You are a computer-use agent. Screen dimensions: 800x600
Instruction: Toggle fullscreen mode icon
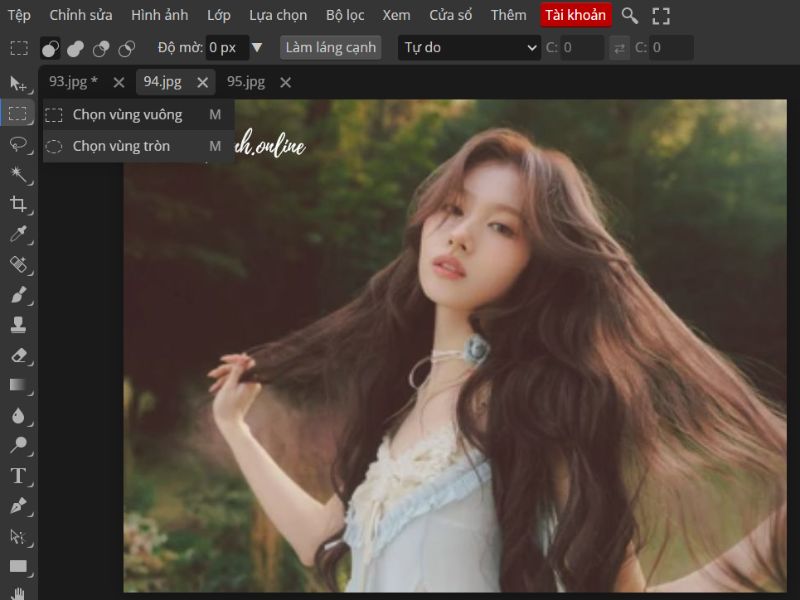(661, 16)
